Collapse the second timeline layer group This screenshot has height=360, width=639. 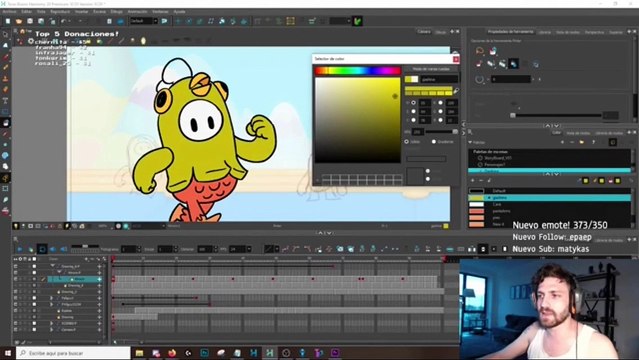point(59,272)
